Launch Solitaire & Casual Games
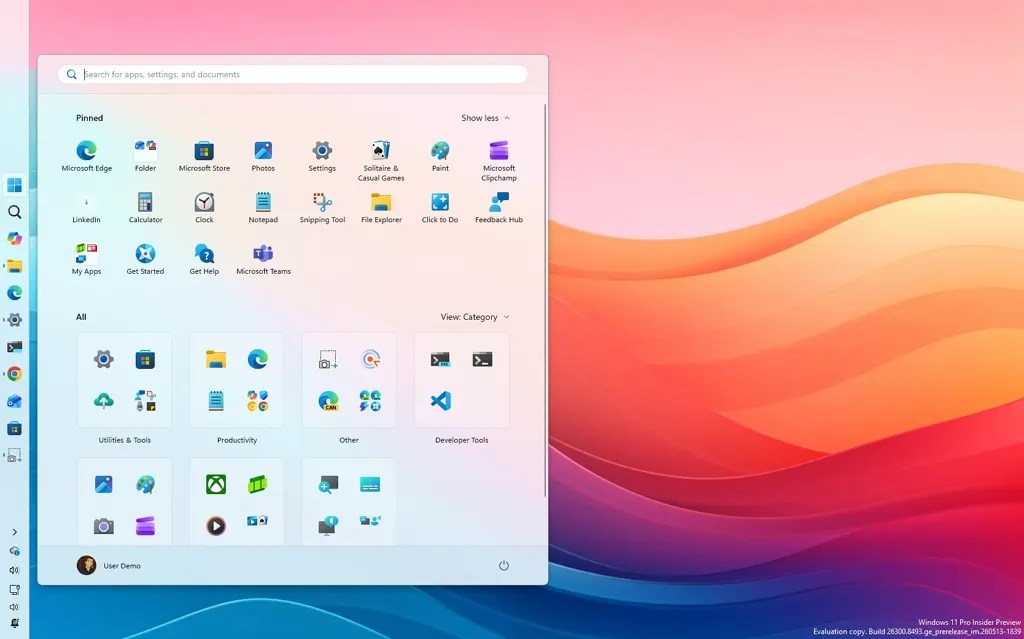1024x639 pixels. [x=381, y=161]
